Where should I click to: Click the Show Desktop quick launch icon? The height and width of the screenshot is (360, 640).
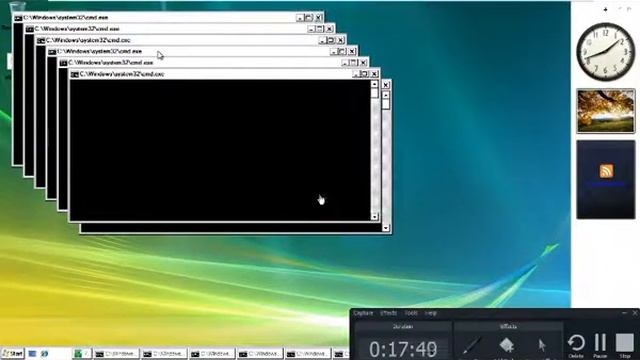[33, 353]
